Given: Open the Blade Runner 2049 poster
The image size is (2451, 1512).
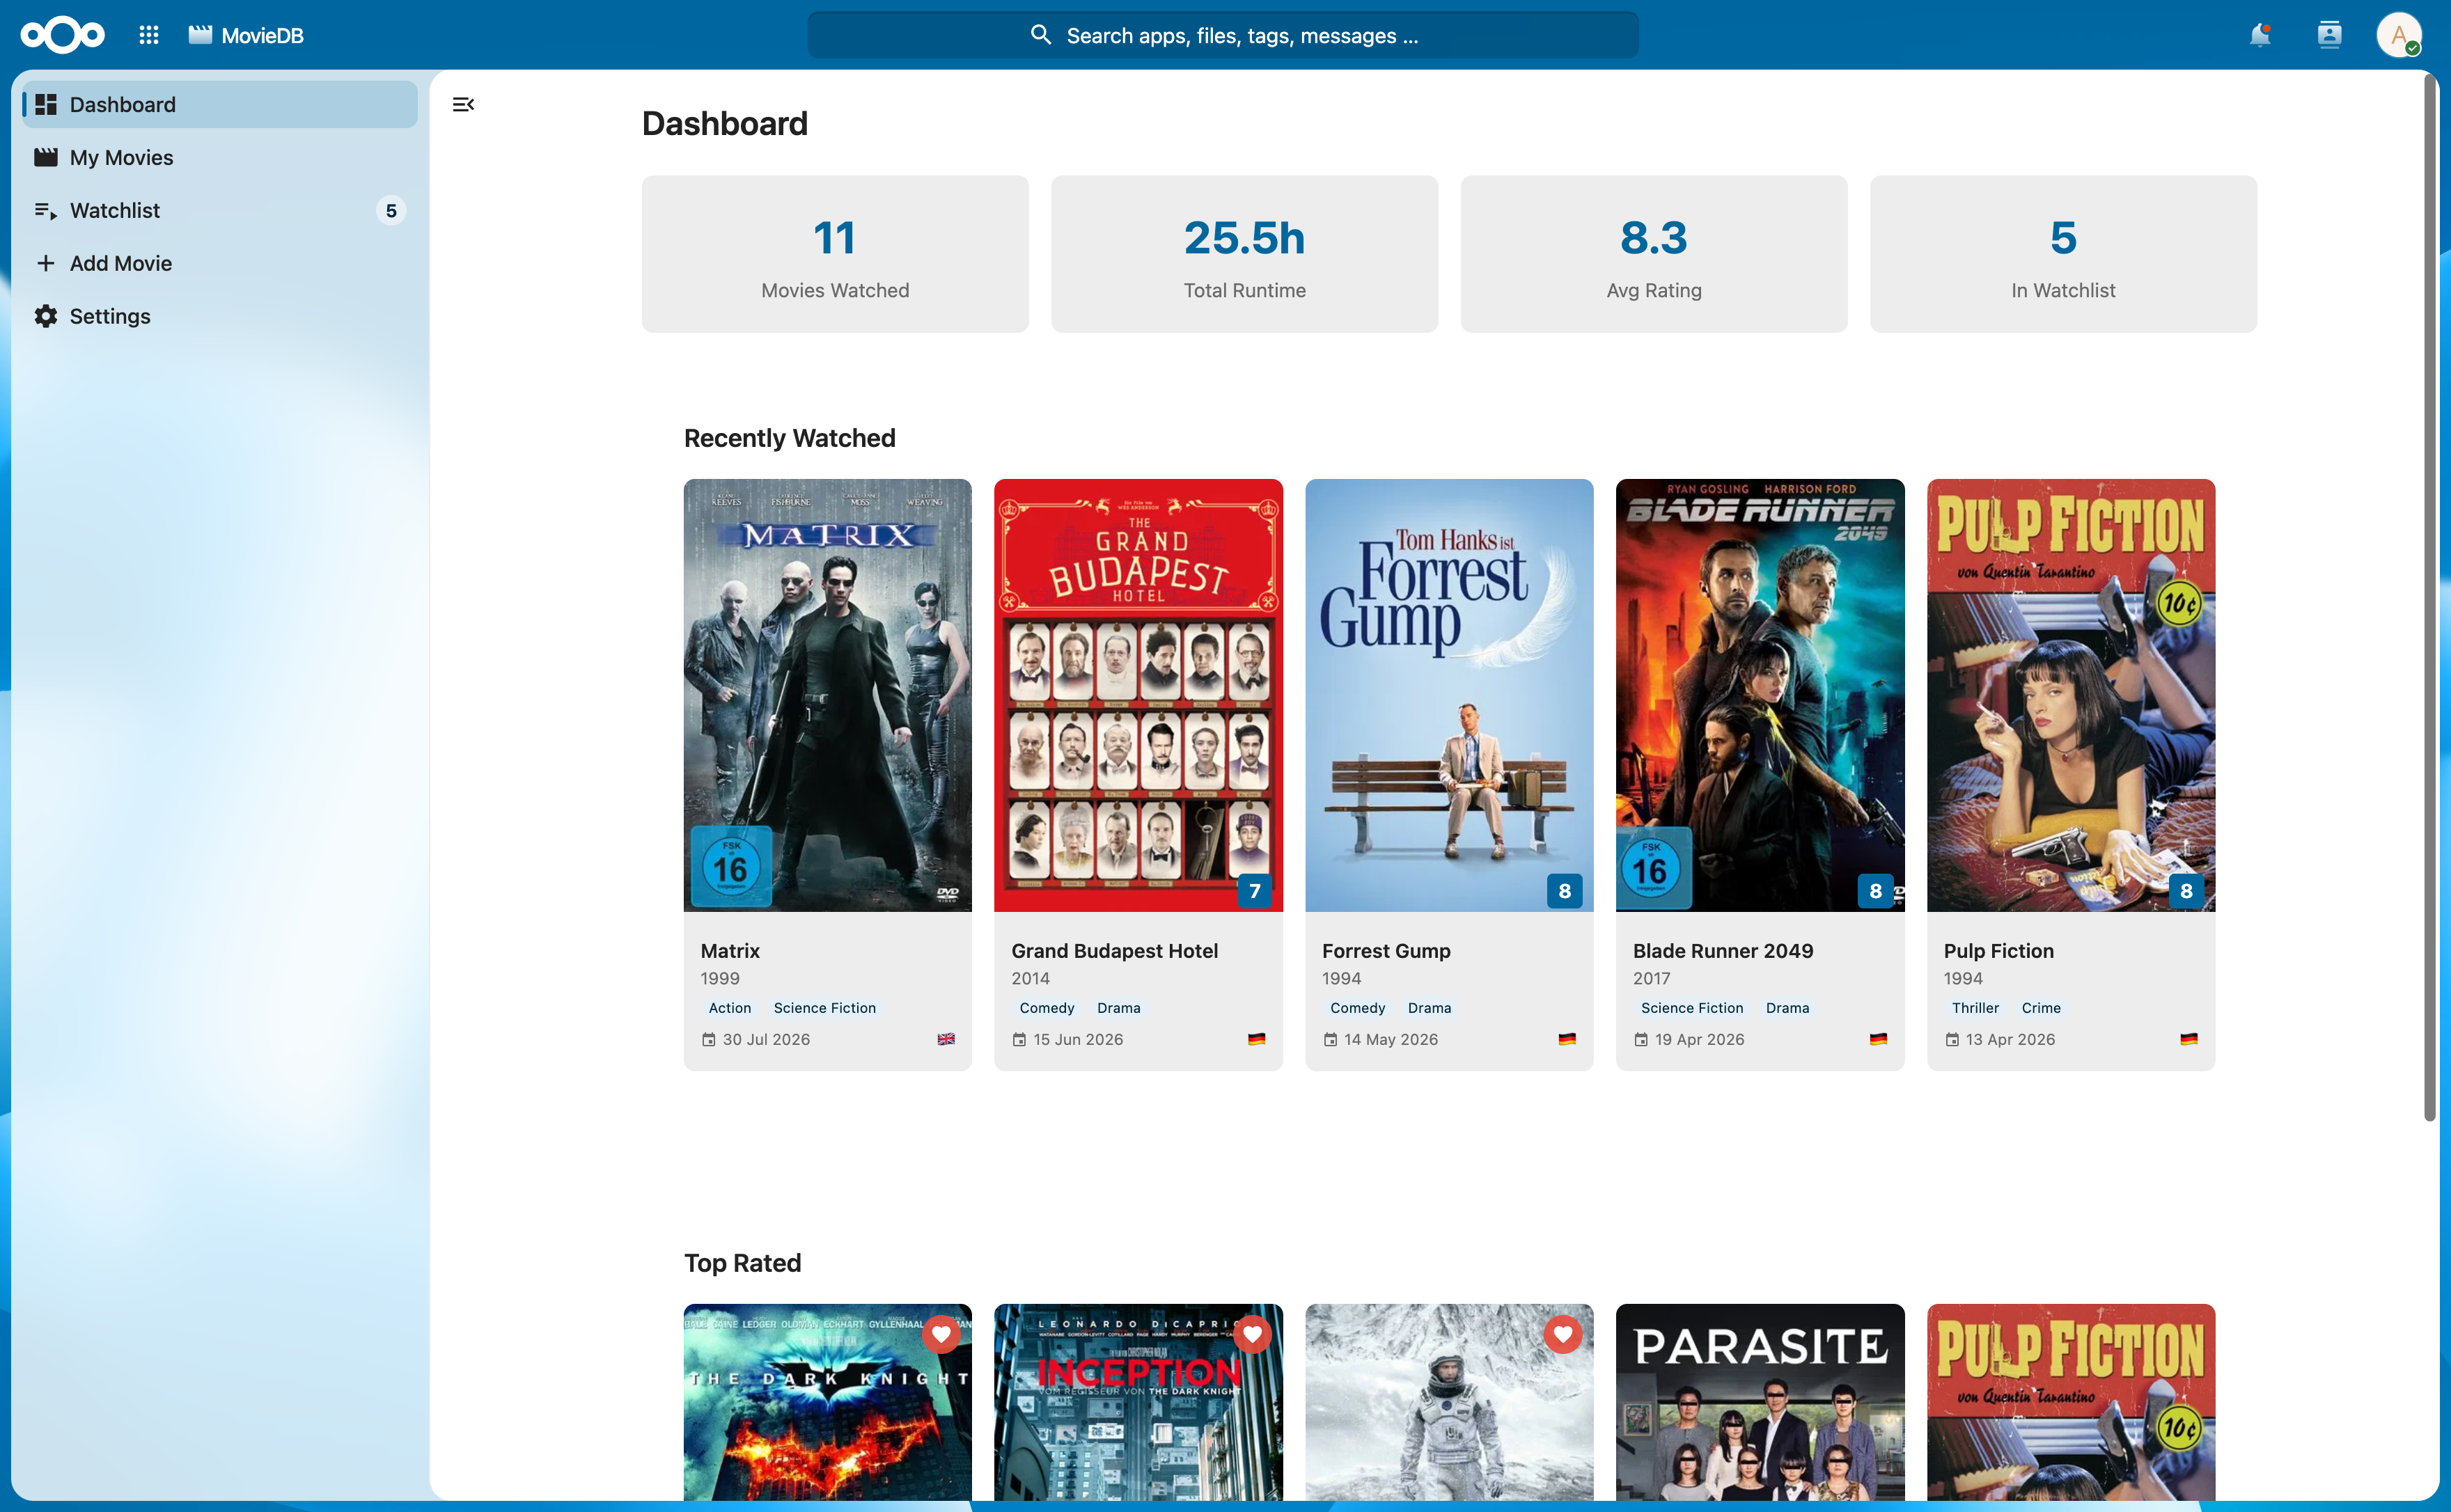Looking at the screenshot, I should pos(1760,695).
